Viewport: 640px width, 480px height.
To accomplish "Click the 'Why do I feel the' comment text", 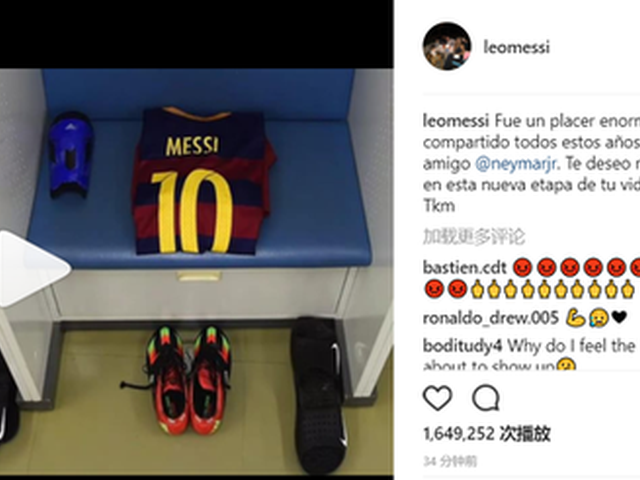I will [571, 346].
